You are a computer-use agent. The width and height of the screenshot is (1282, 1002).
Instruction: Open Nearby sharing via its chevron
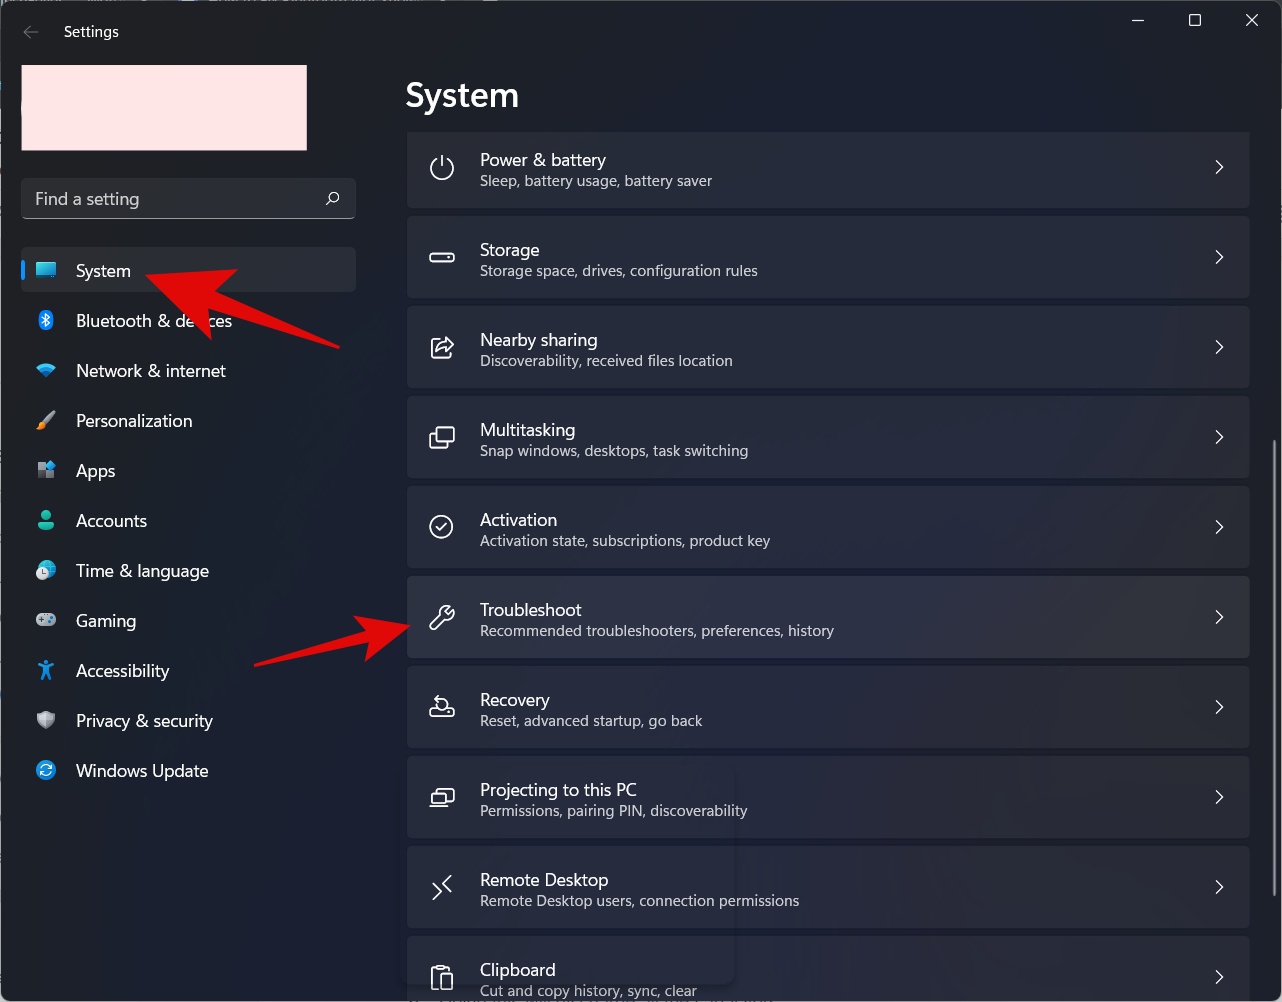pos(1219,347)
